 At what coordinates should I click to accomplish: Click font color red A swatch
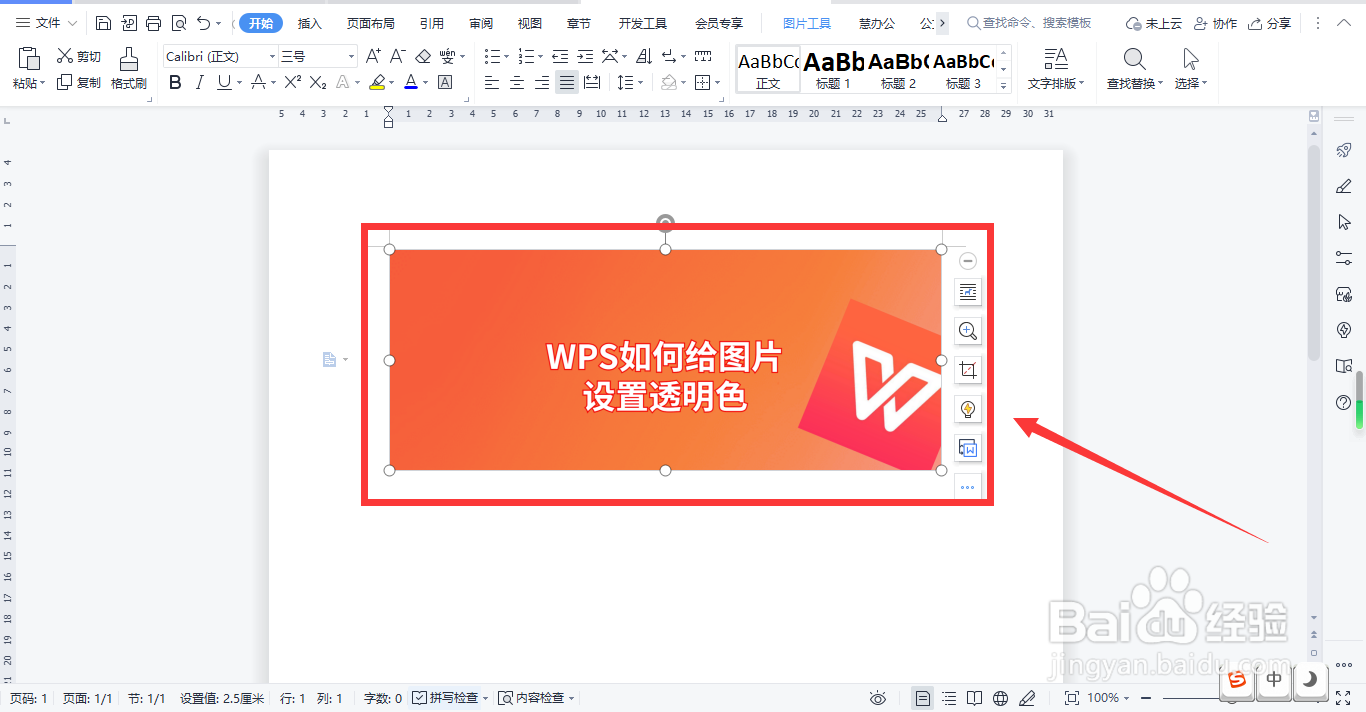click(x=410, y=82)
